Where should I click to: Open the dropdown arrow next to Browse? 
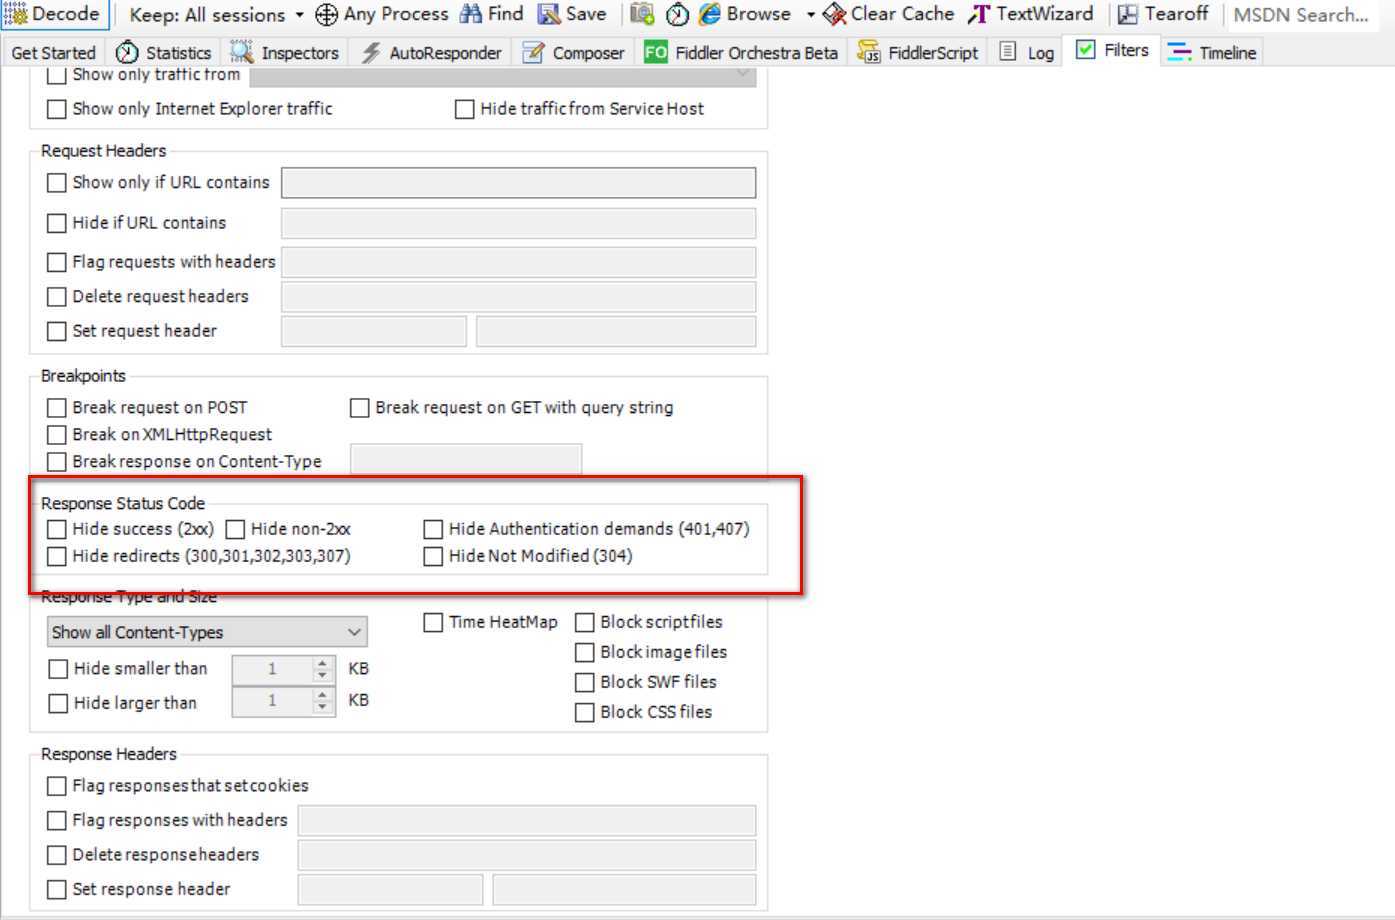click(x=810, y=15)
